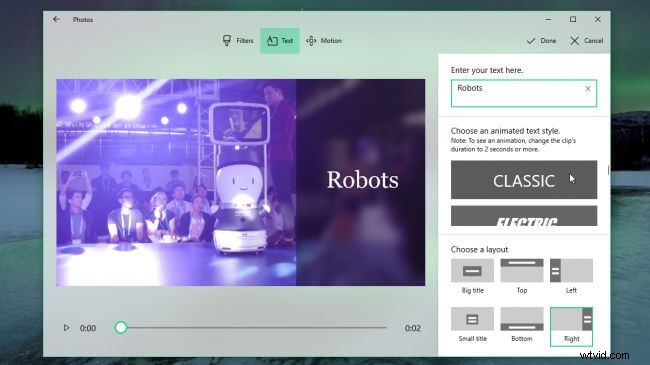Go back using the arrow icon
The width and height of the screenshot is (650, 365).
pyautogui.click(x=56, y=19)
